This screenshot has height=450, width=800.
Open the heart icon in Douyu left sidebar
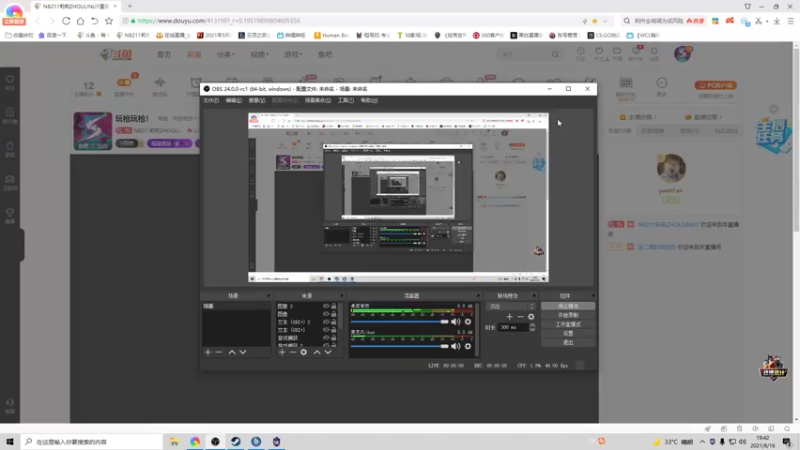(x=10, y=80)
